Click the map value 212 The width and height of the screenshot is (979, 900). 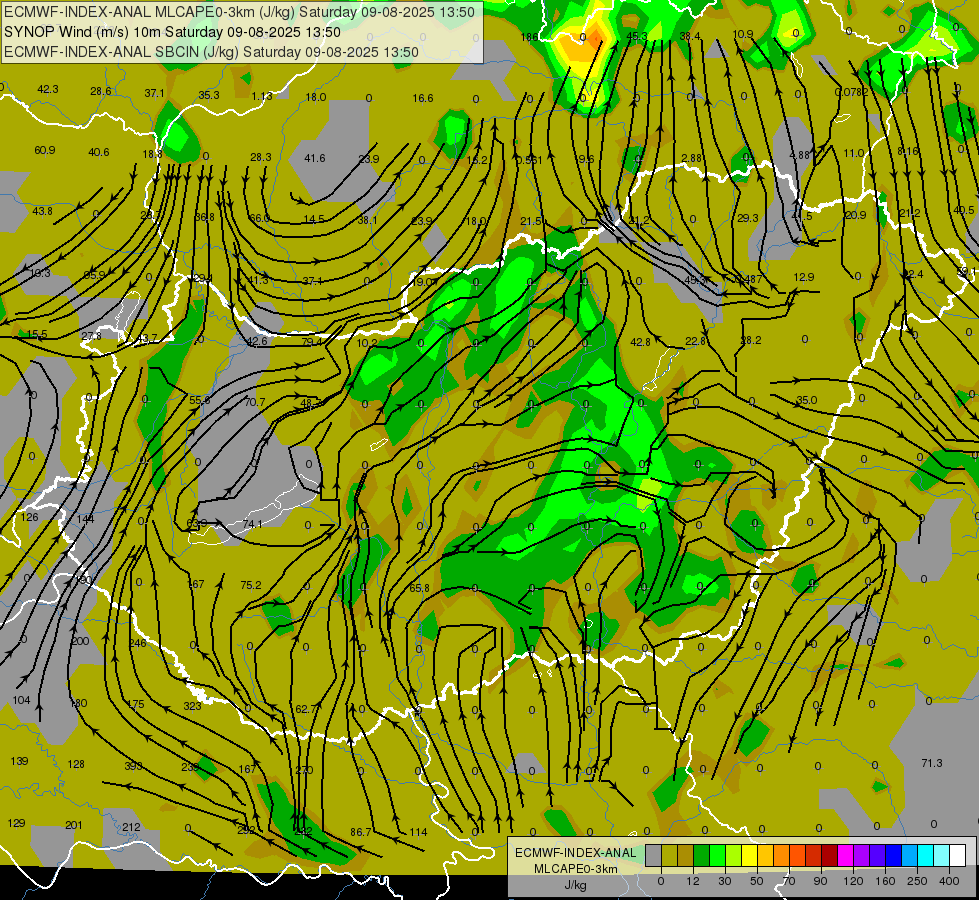(x=131, y=827)
